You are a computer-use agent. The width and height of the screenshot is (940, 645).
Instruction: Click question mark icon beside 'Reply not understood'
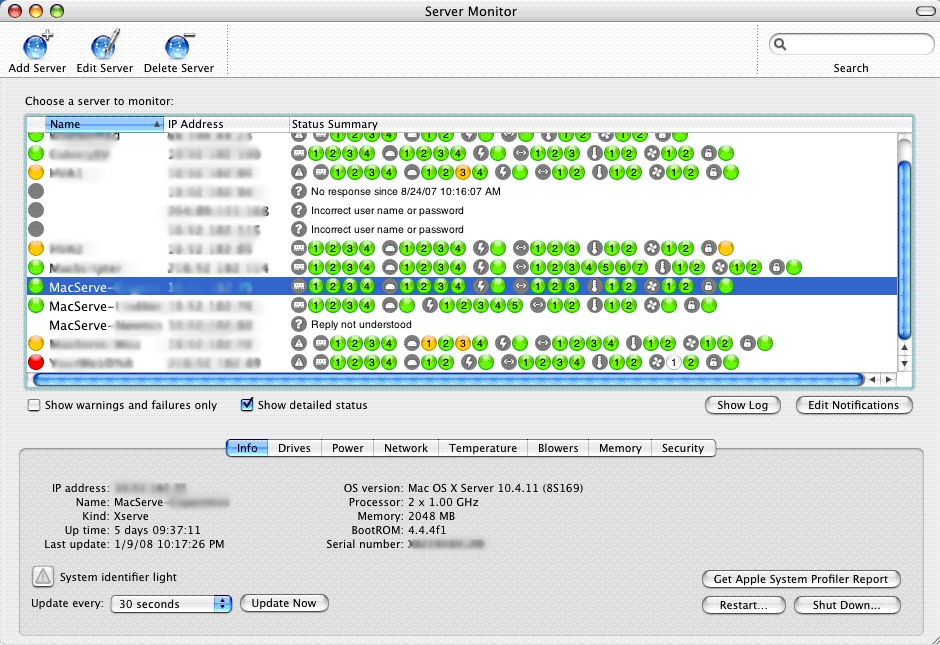click(x=299, y=324)
